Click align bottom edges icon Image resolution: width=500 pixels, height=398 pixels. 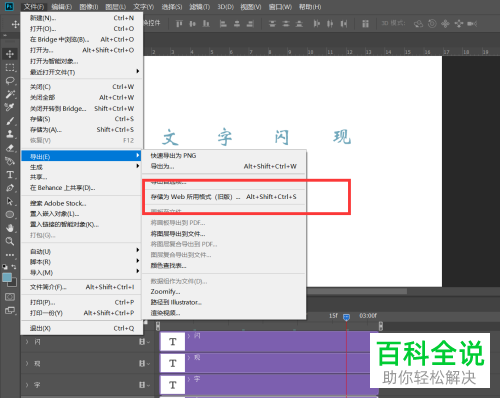[x=206, y=24]
